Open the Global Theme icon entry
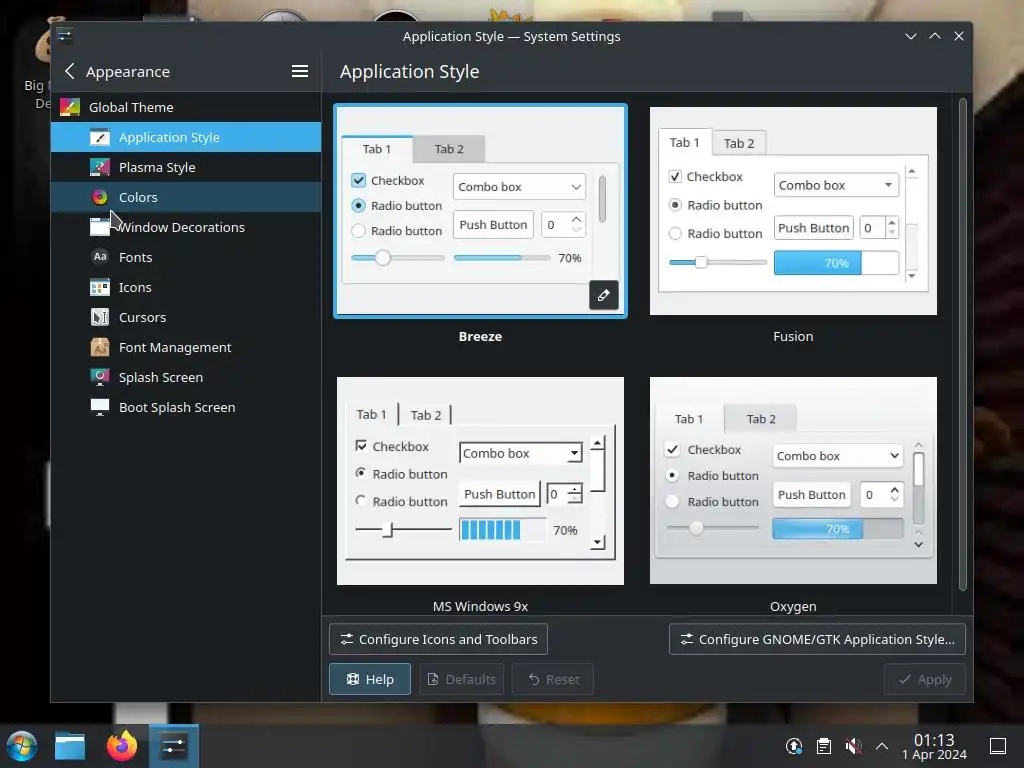1024x768 pixels. tap(70, 107)
